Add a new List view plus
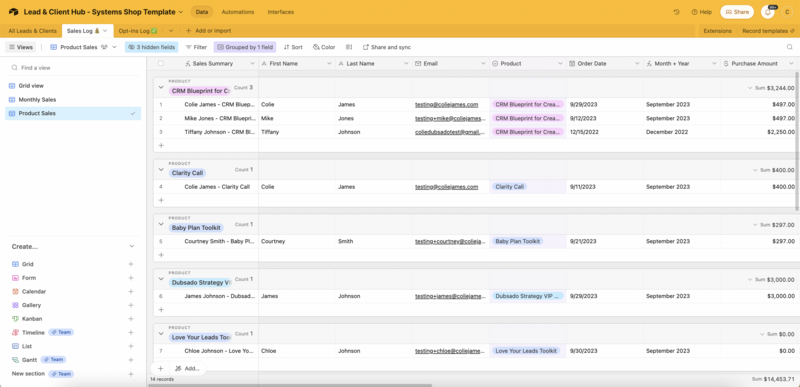The height and width of the screenshot is (387, 800). point(131,346)
